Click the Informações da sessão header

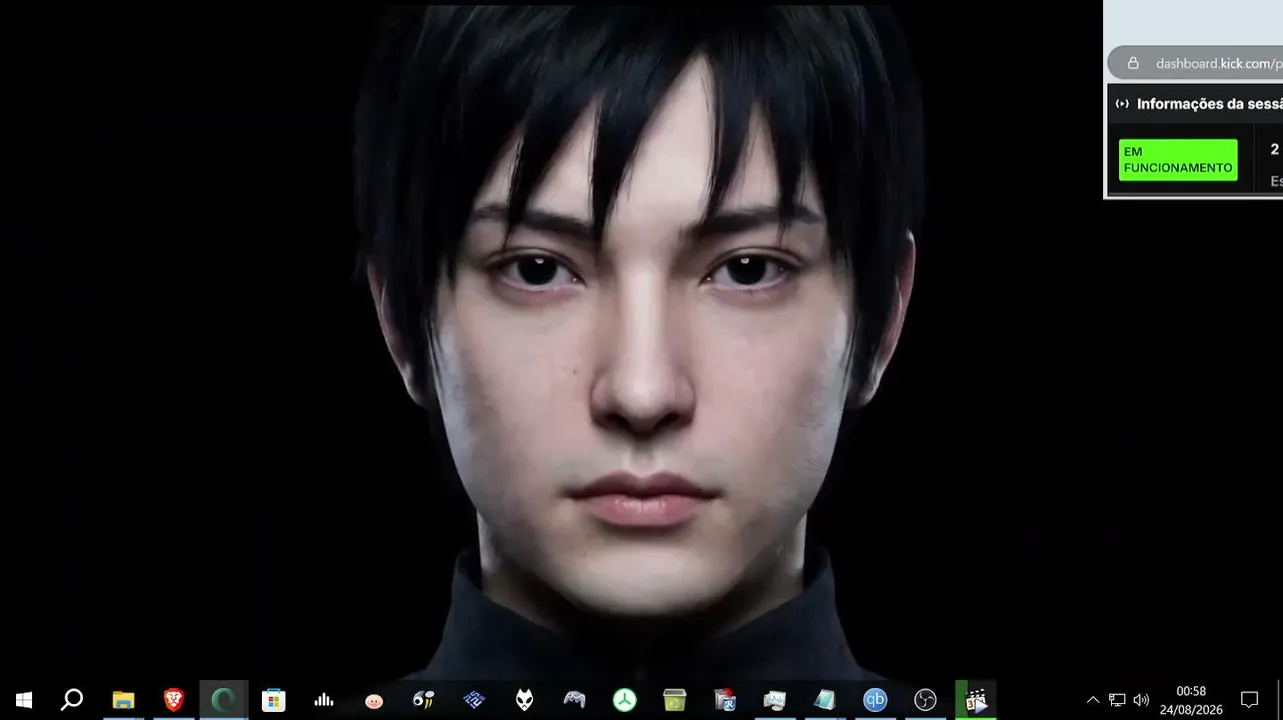[x=1209, y=104]
